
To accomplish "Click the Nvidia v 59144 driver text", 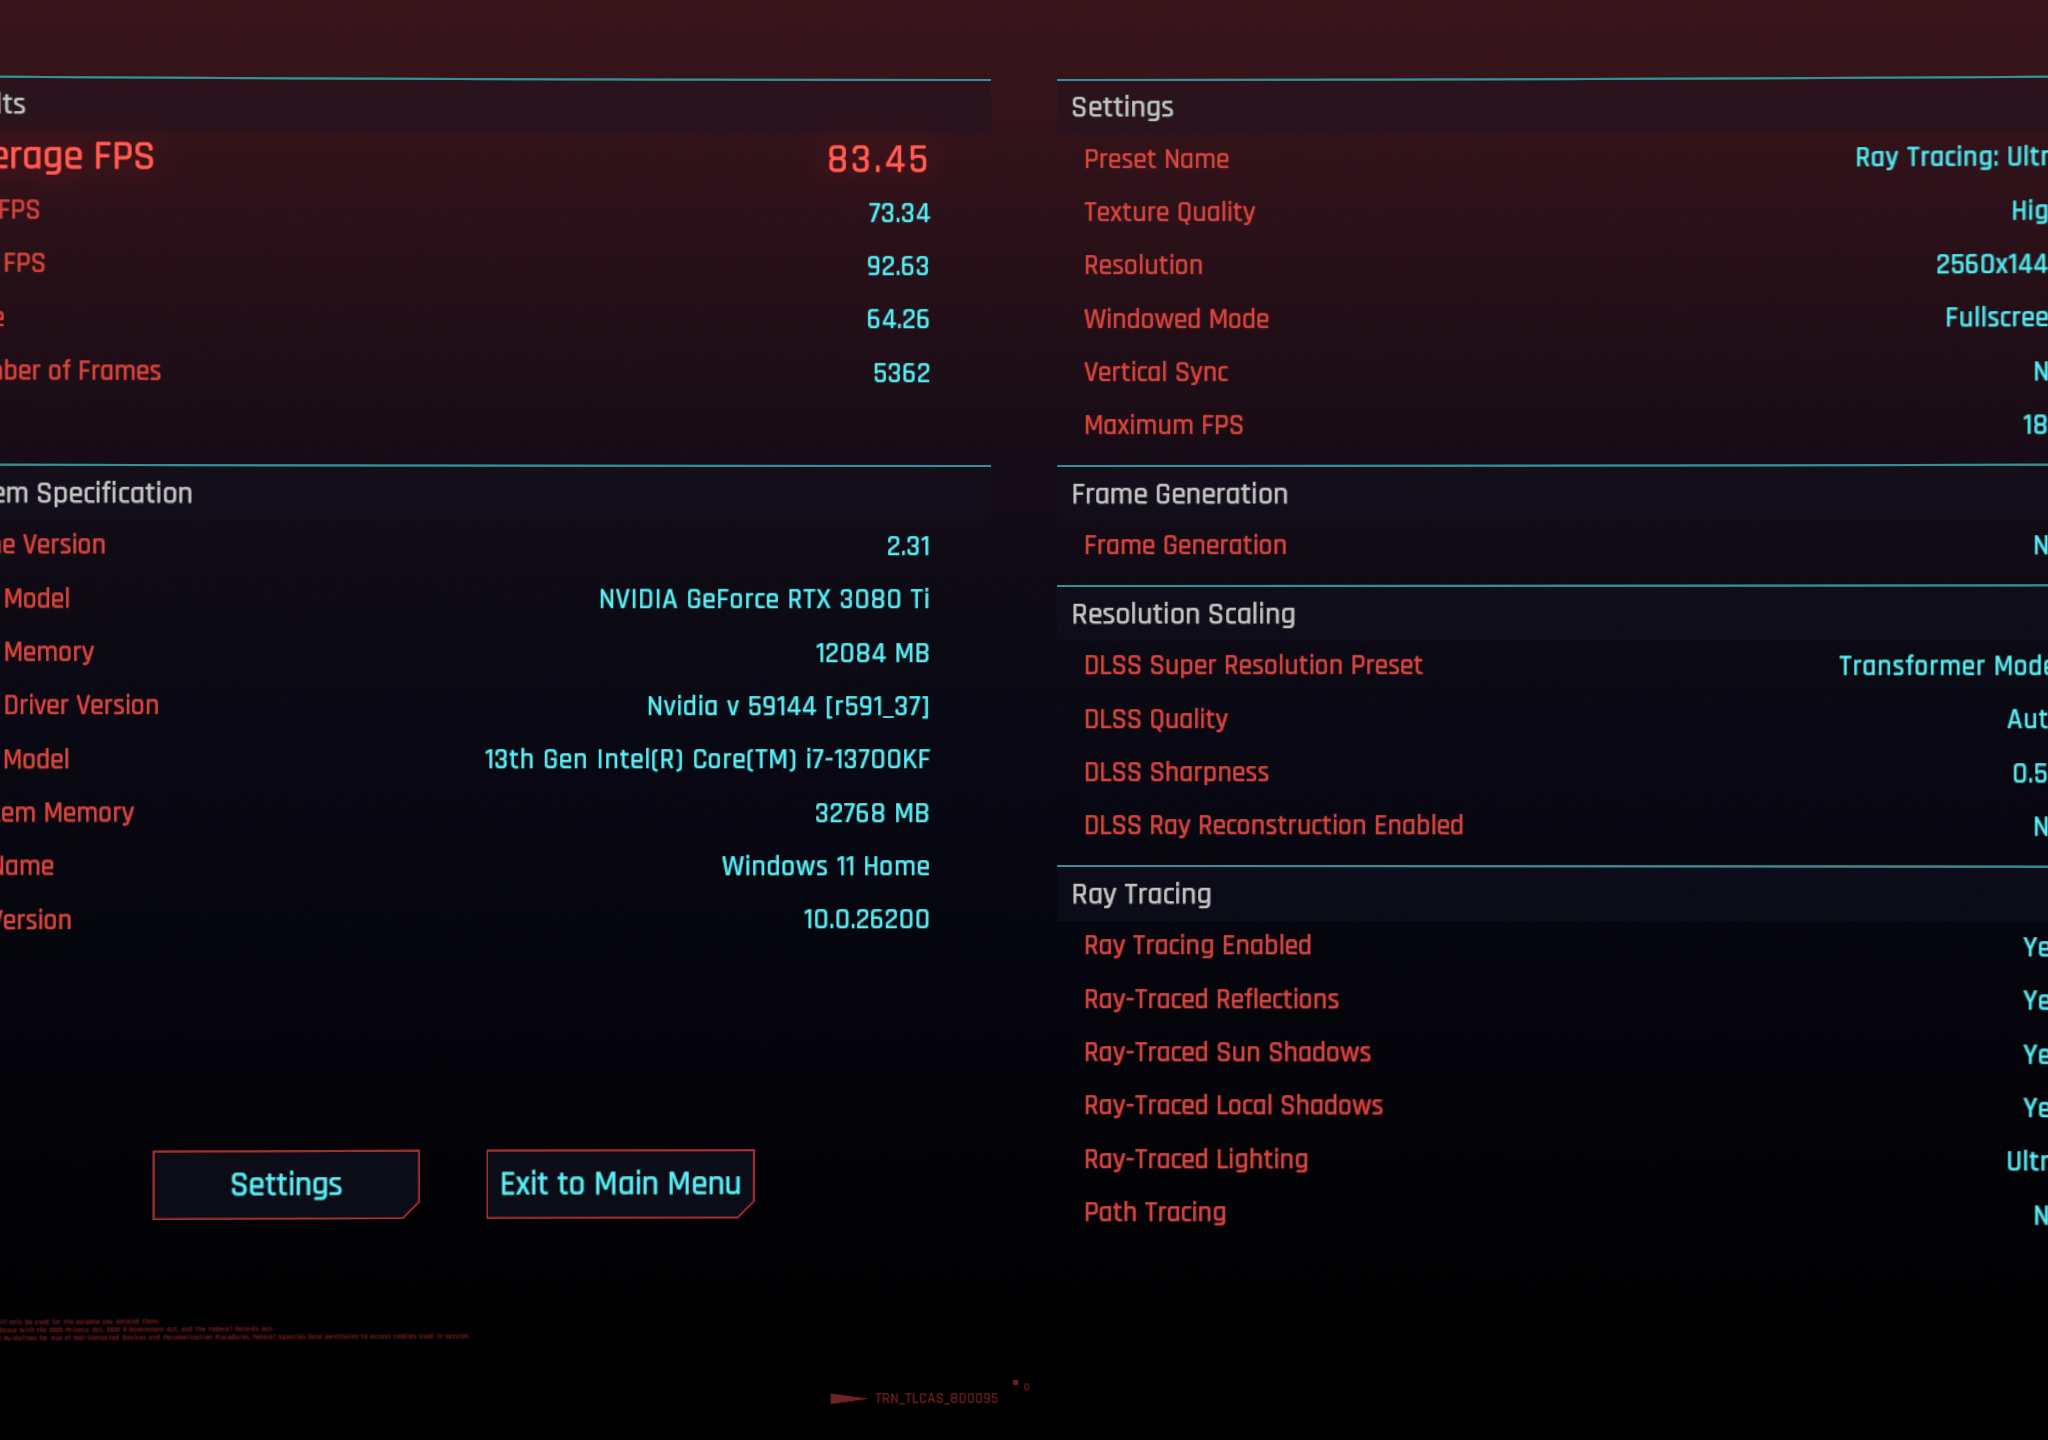I will 788,706.
